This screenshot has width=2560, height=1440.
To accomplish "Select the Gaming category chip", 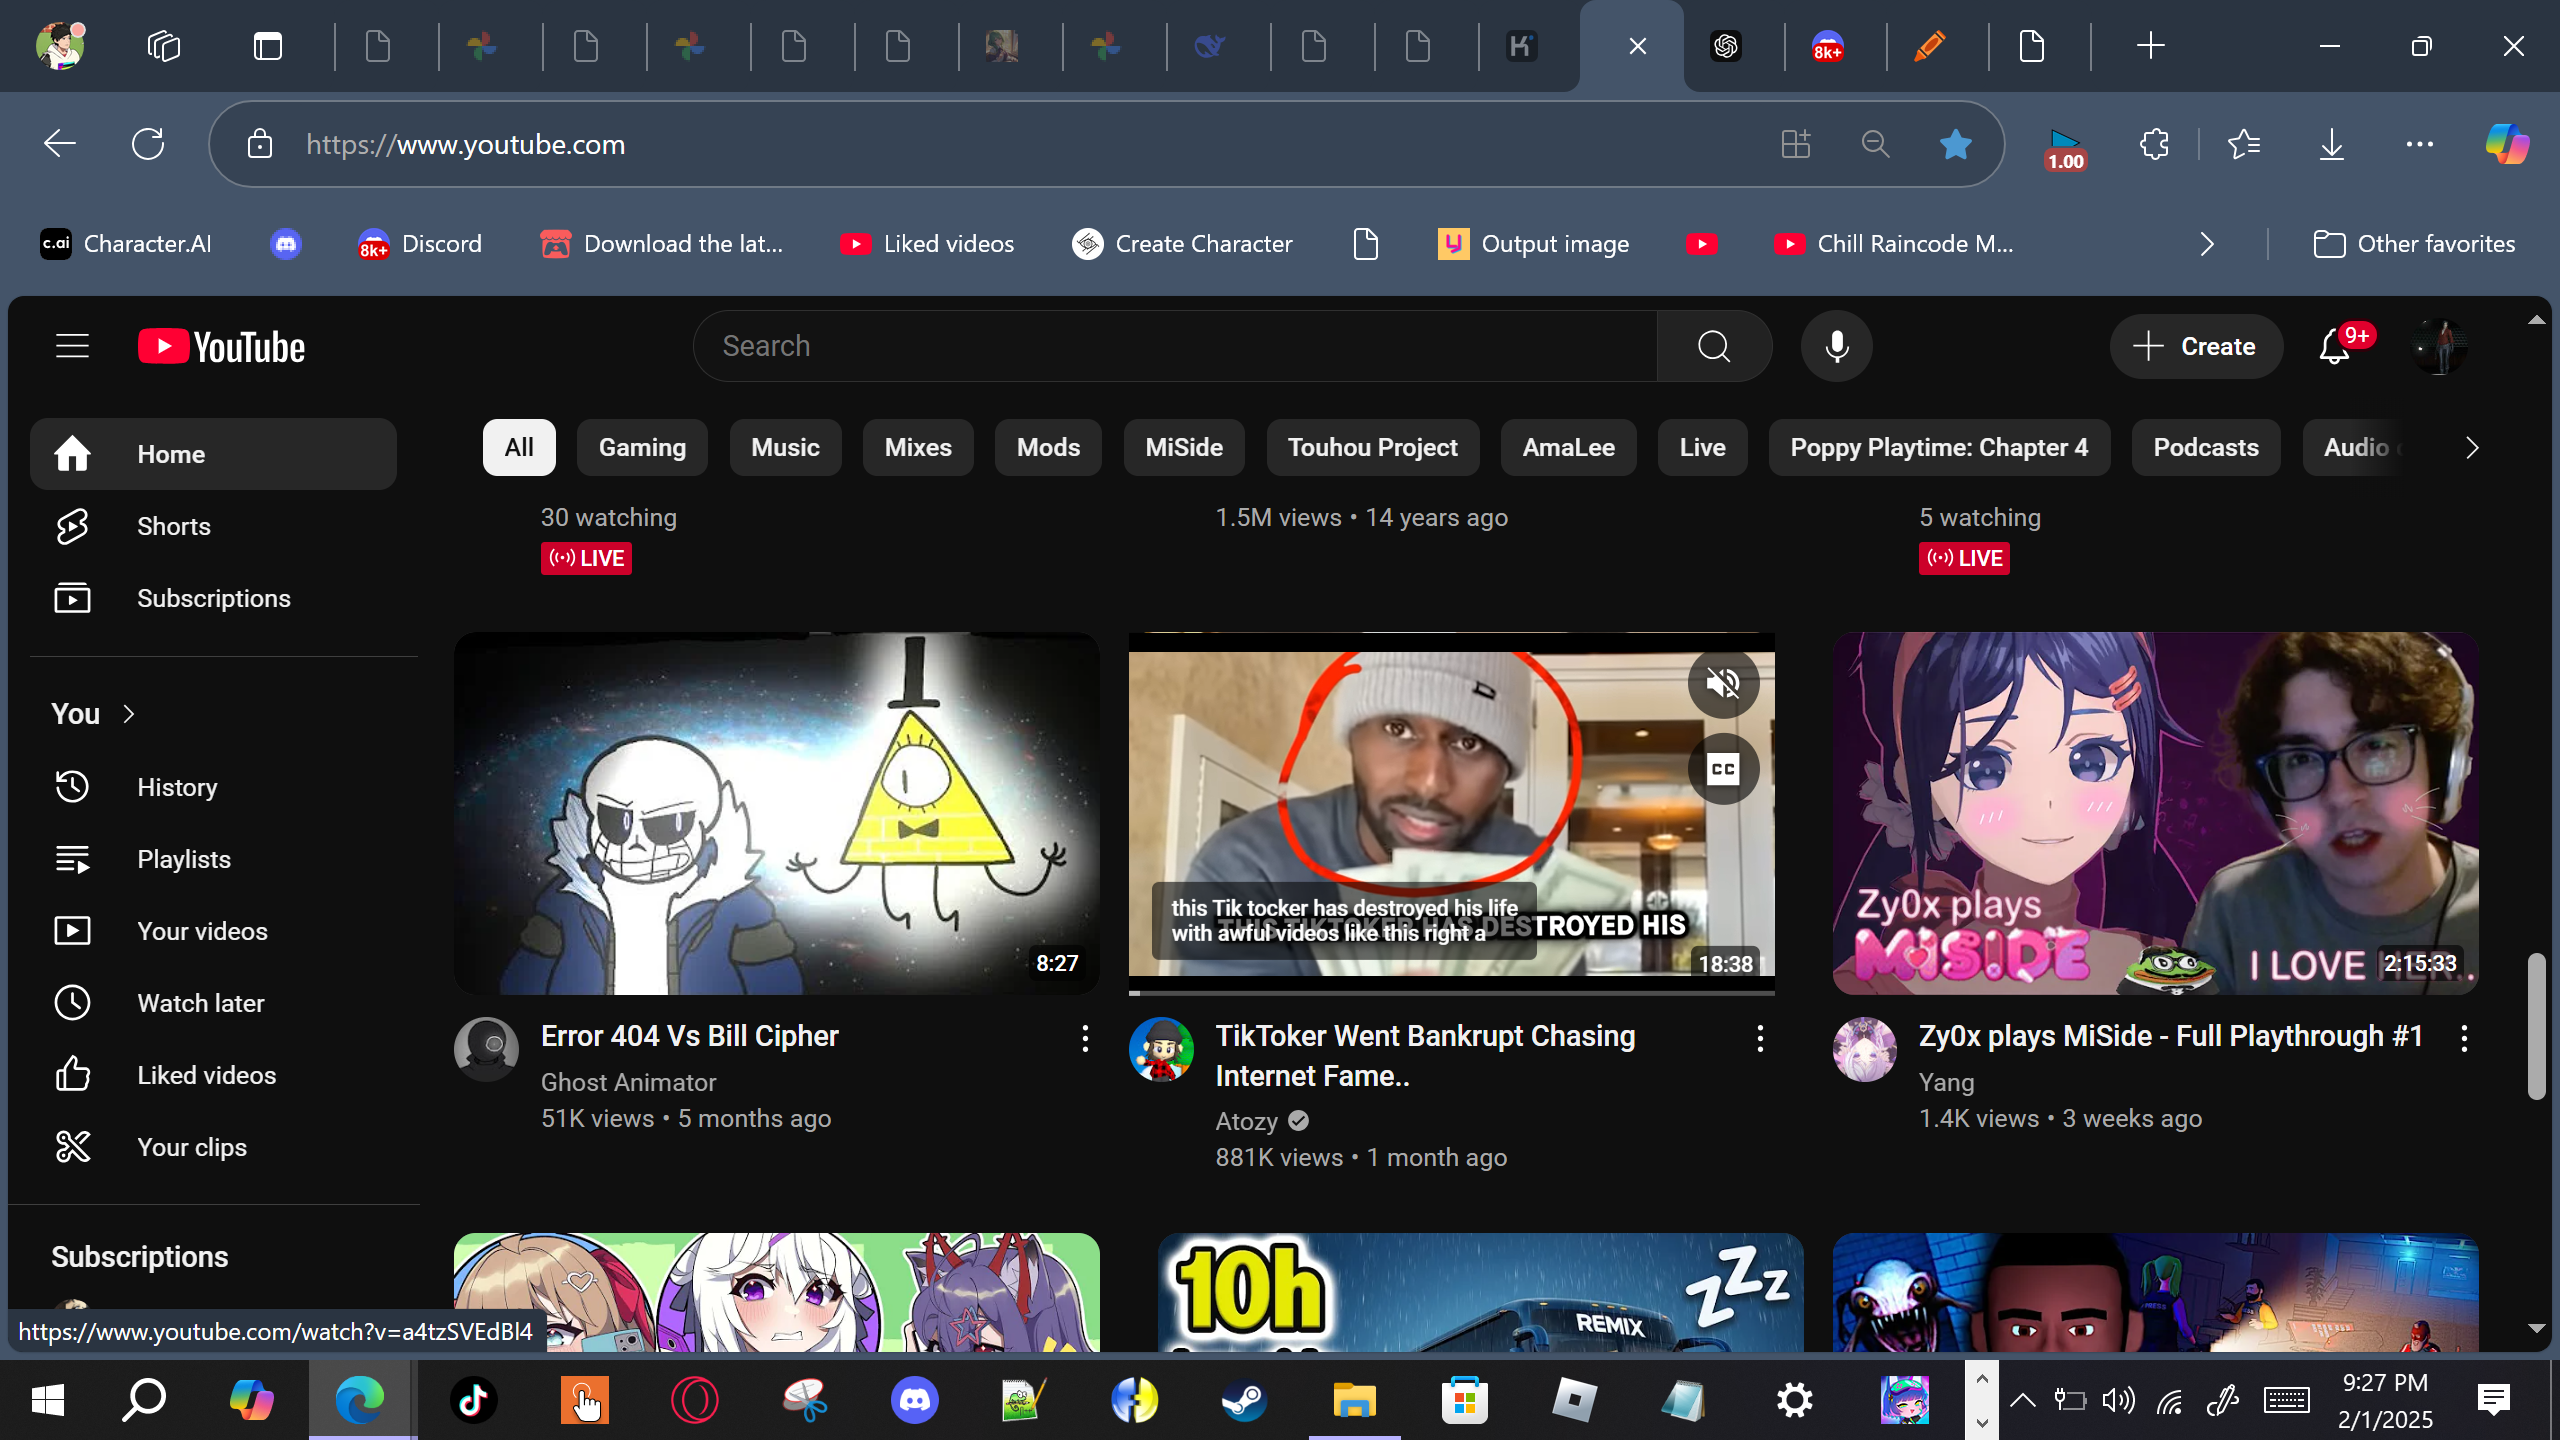I will (642, 448).
